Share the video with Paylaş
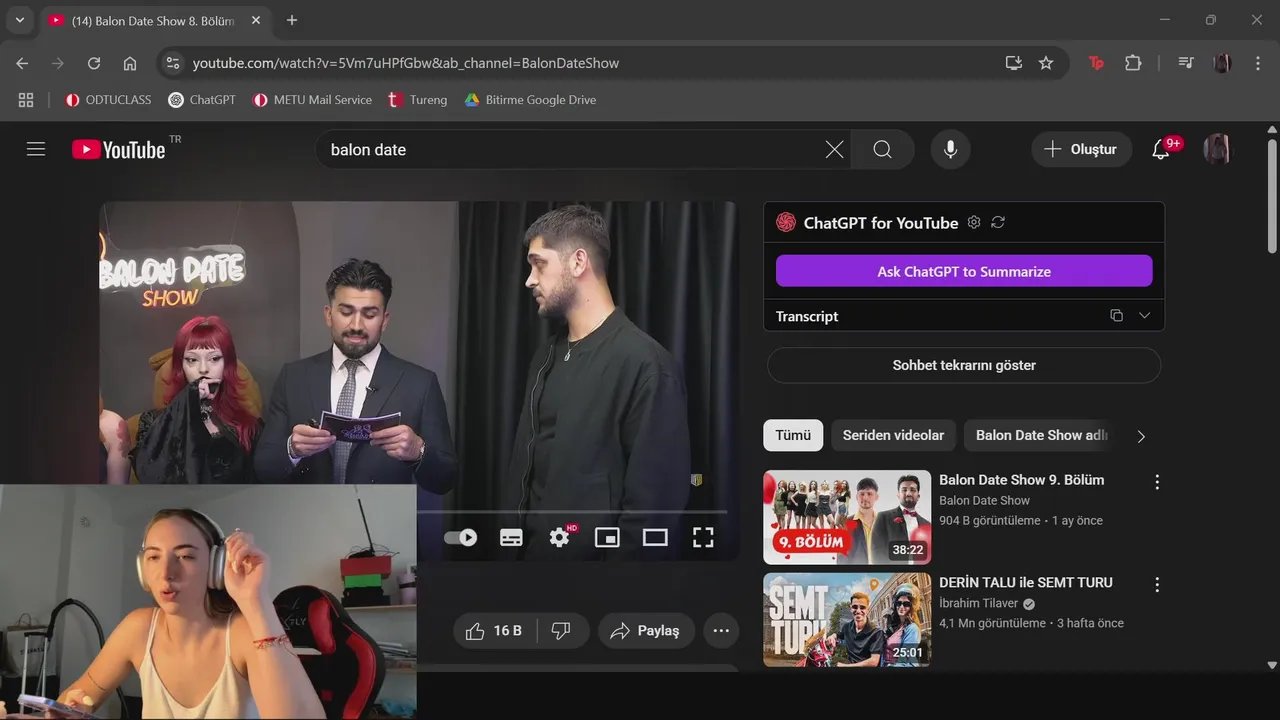Screen dimensions: 1280x720 point(646,631)
